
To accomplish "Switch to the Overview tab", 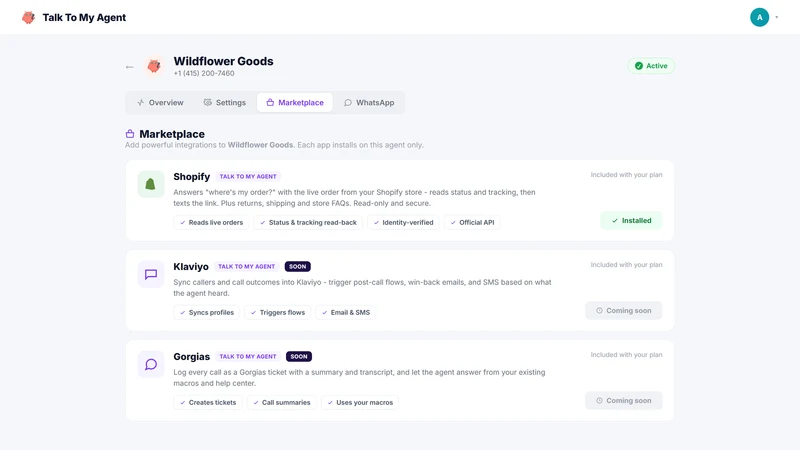I will pos(160,103).
